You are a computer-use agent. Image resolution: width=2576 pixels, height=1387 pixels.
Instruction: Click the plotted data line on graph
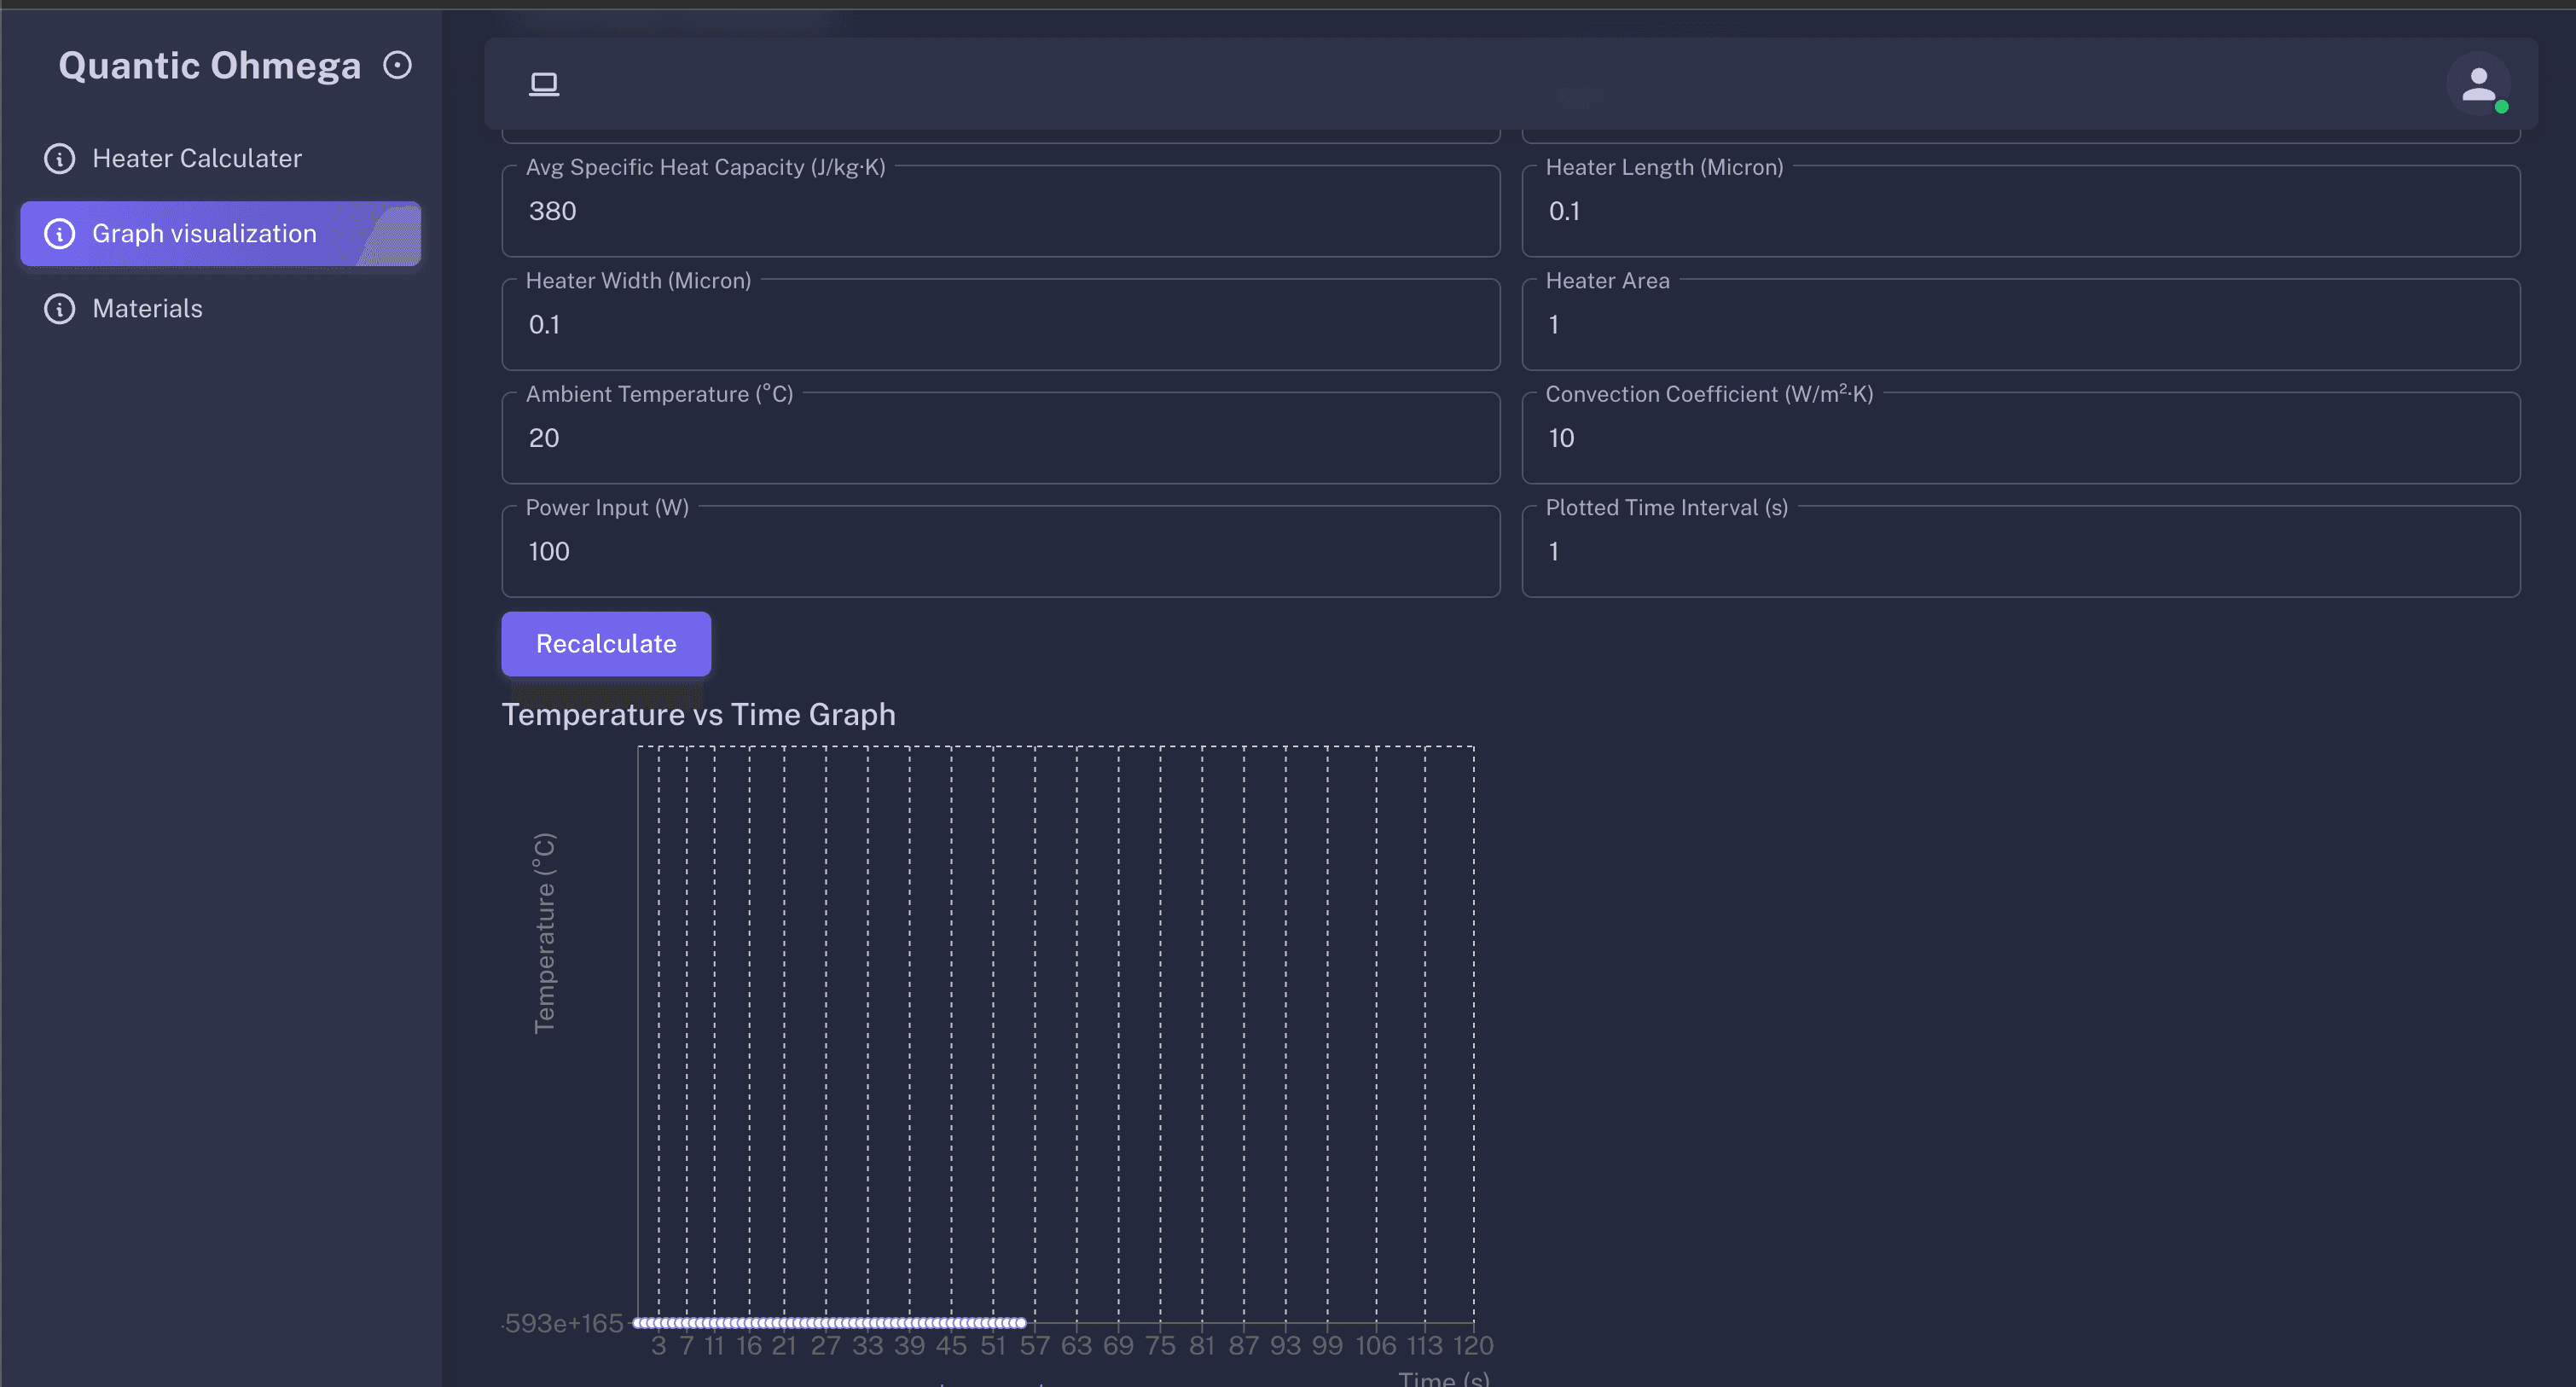pos(828,1322)
